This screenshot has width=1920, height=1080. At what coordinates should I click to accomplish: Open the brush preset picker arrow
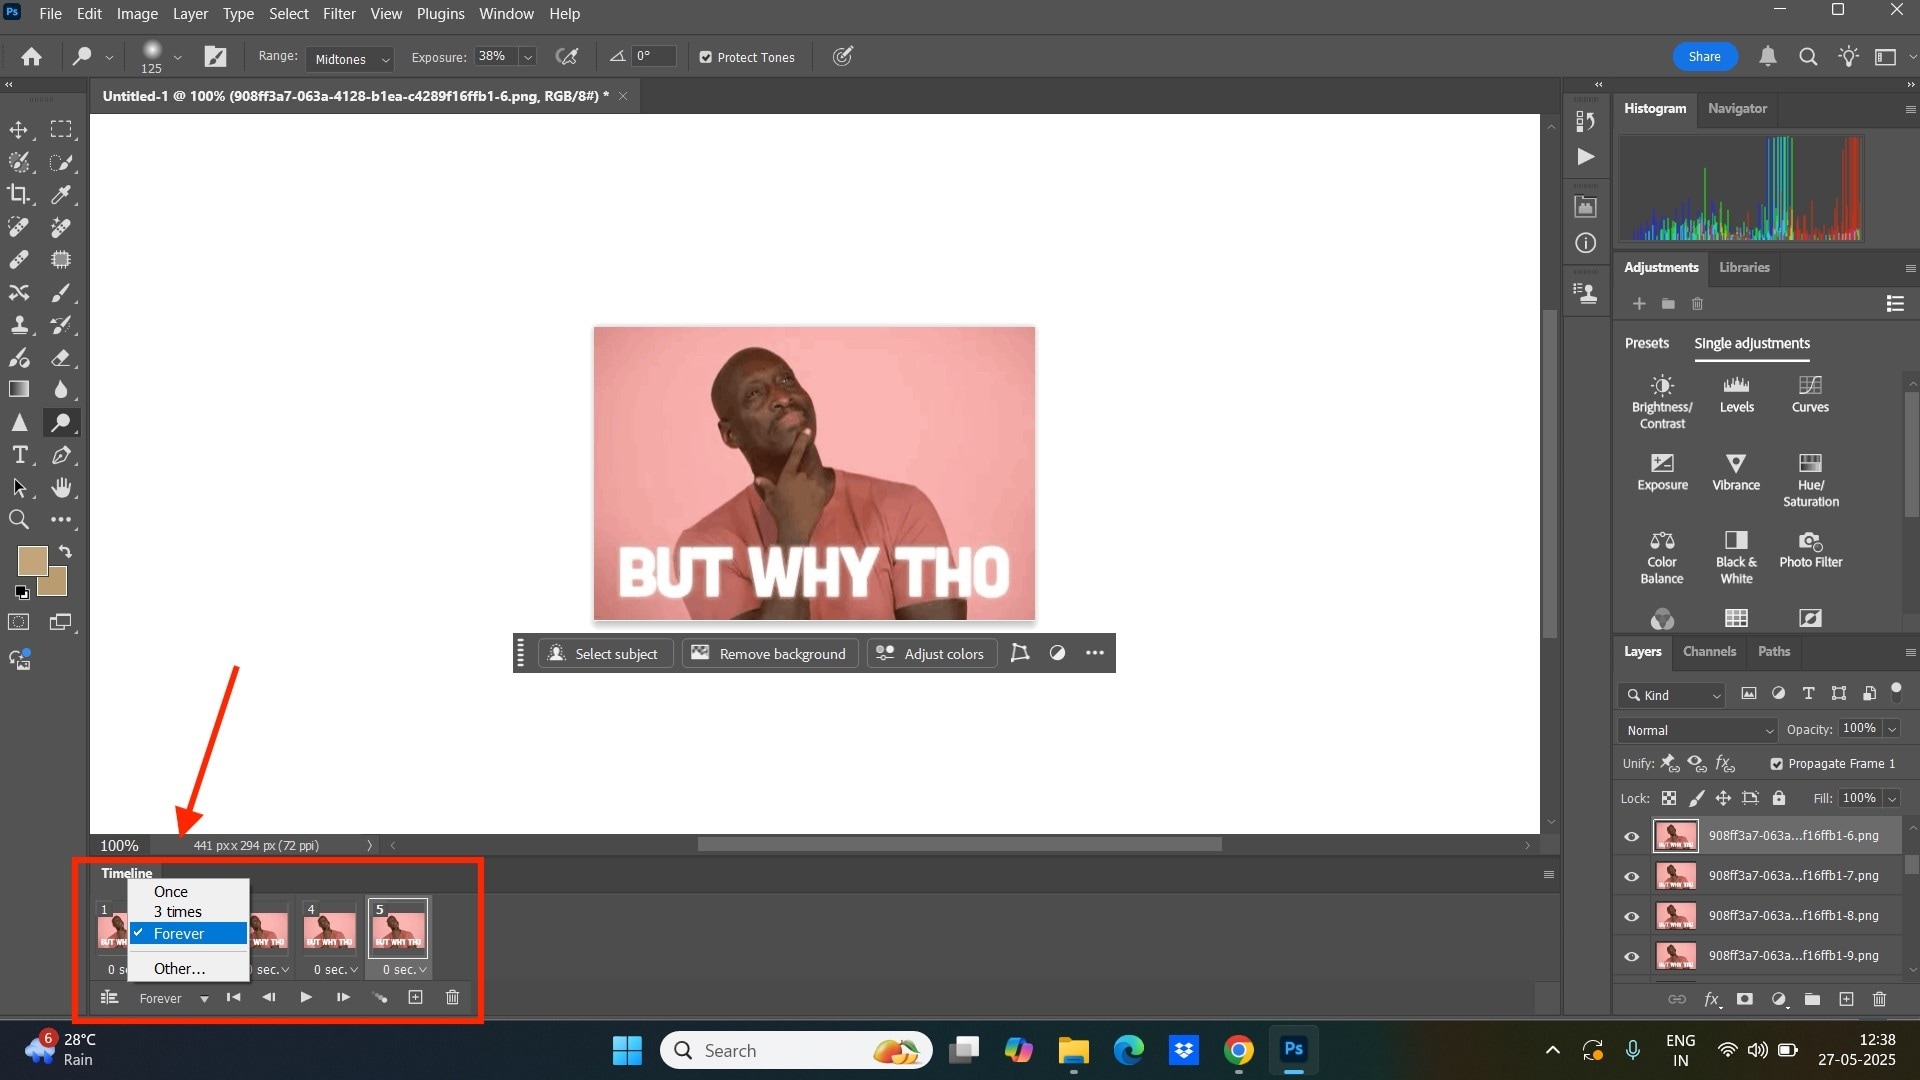[x=177, y=58]
